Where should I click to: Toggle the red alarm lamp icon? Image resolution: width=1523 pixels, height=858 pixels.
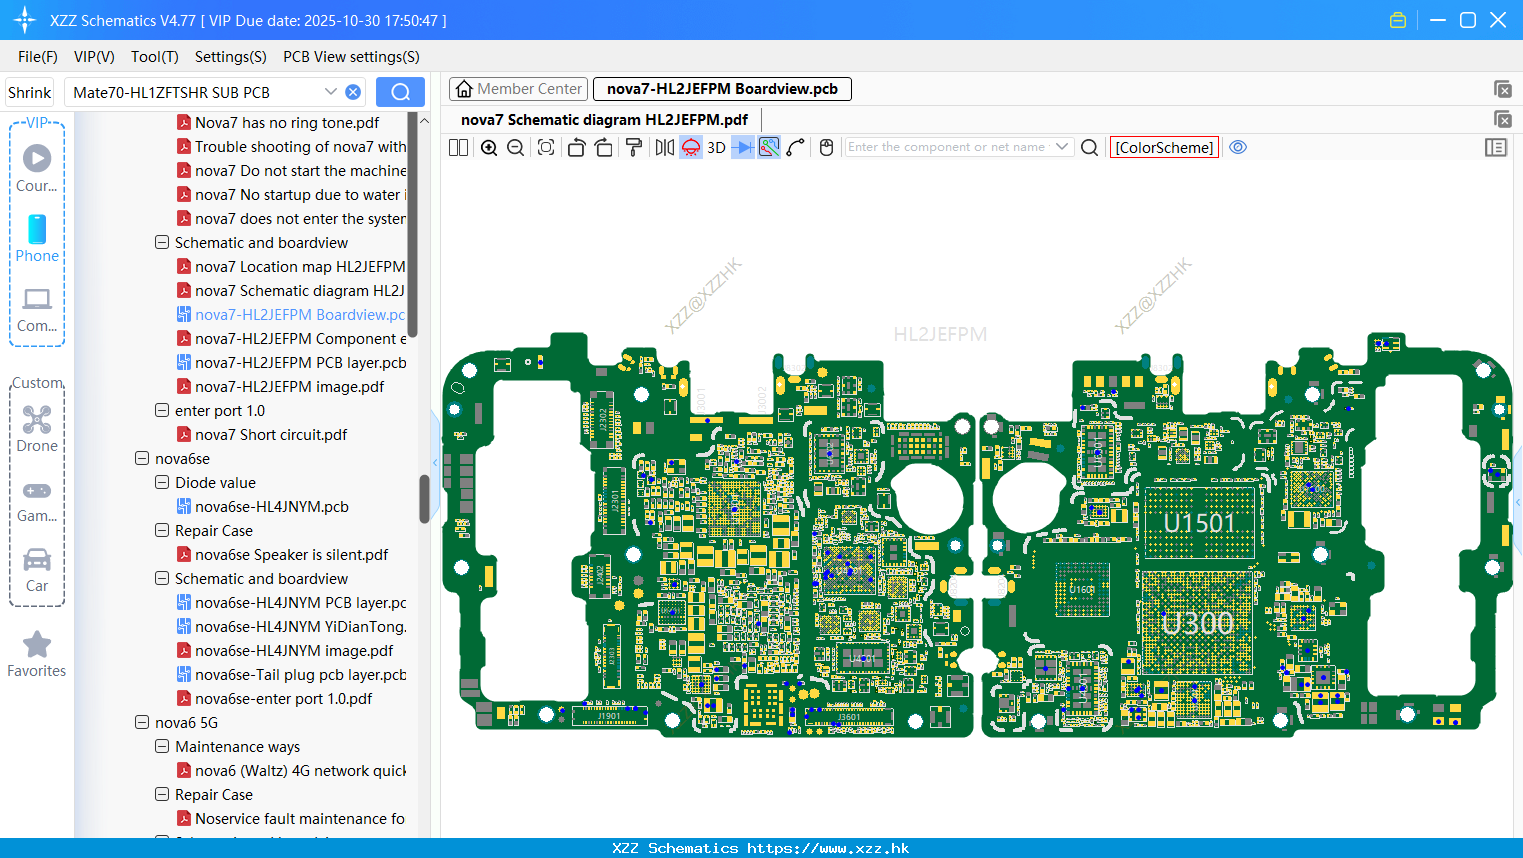coord(691,147)
